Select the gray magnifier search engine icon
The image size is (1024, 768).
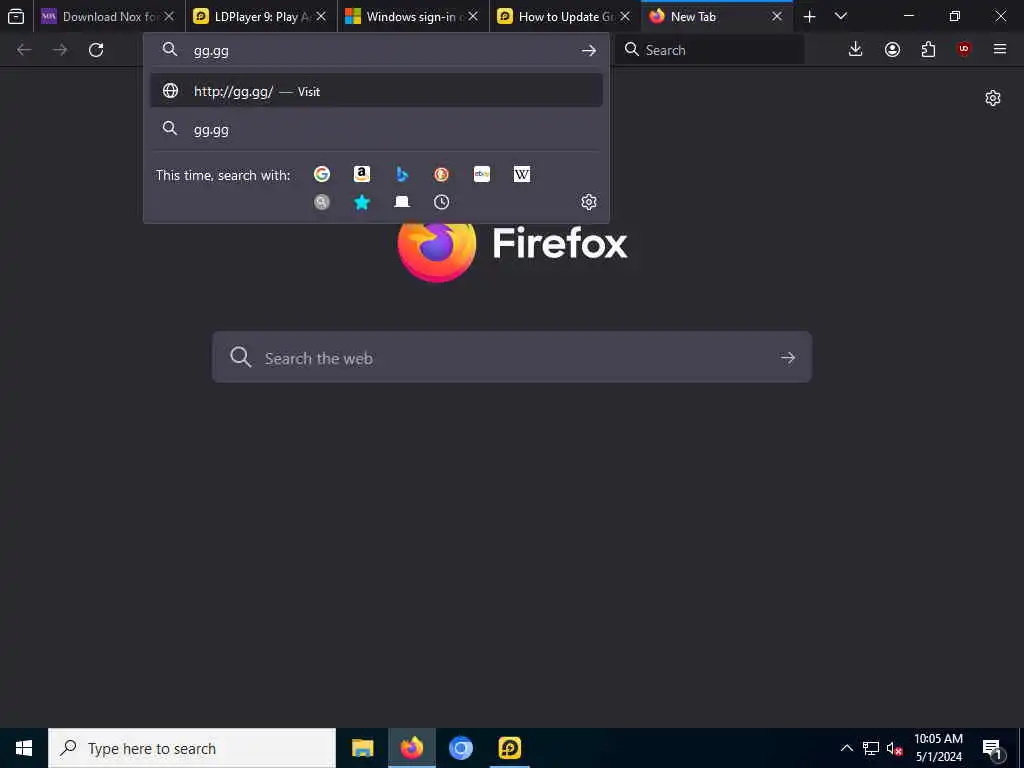322,202
